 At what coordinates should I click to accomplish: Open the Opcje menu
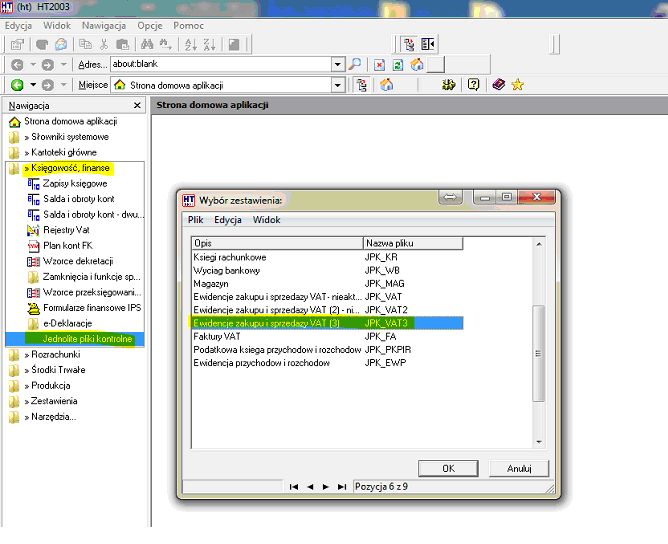(150, 26)
